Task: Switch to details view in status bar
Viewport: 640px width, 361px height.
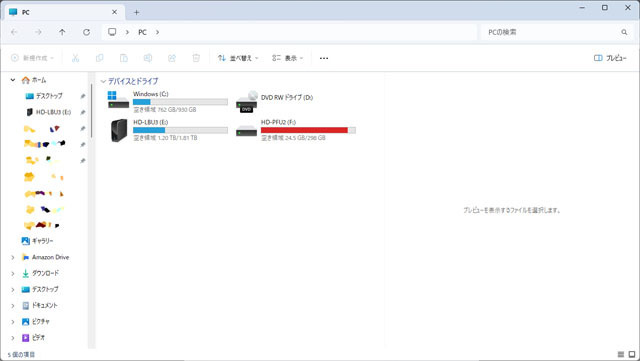Action: 621,354
